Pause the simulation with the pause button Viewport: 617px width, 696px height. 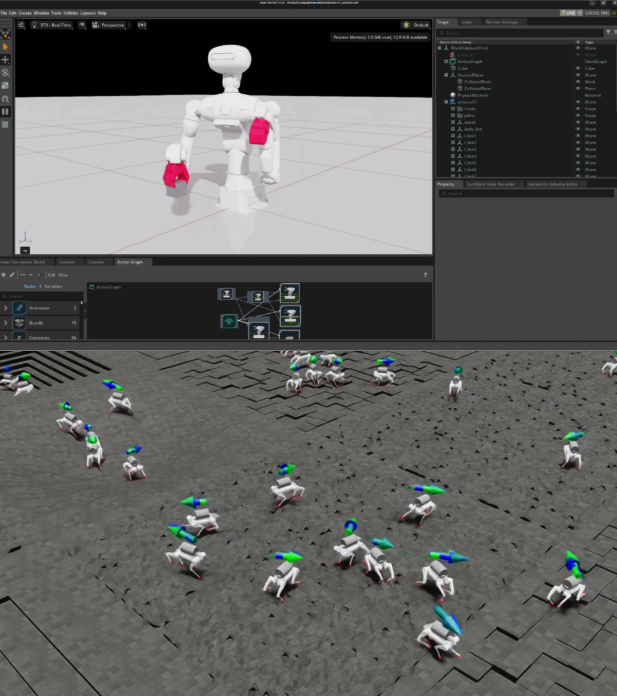(5, 111)
